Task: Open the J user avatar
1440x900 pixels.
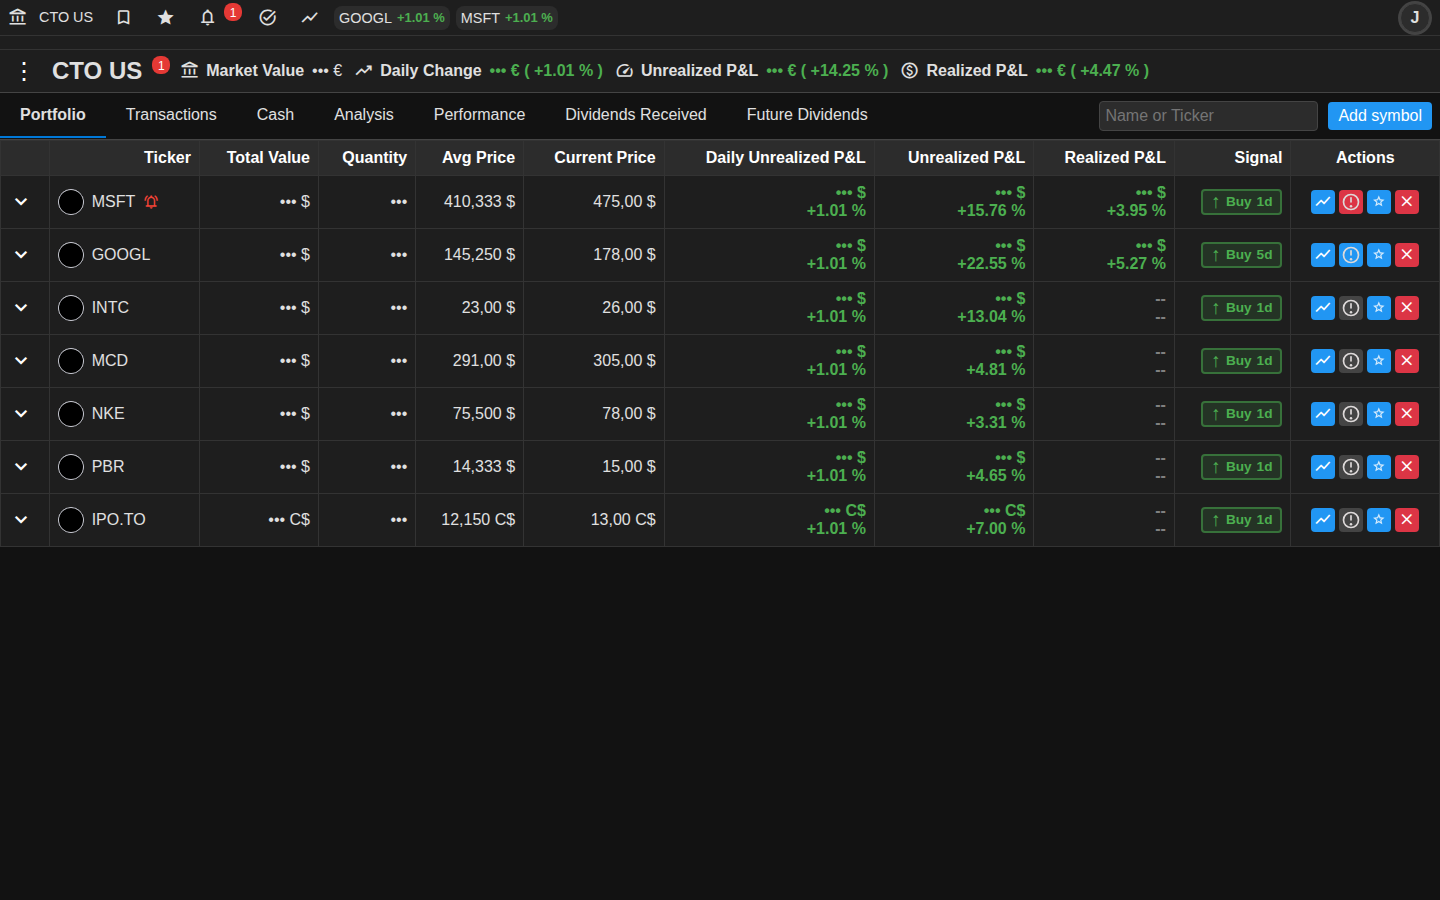Action: [x=1415, y=17]
